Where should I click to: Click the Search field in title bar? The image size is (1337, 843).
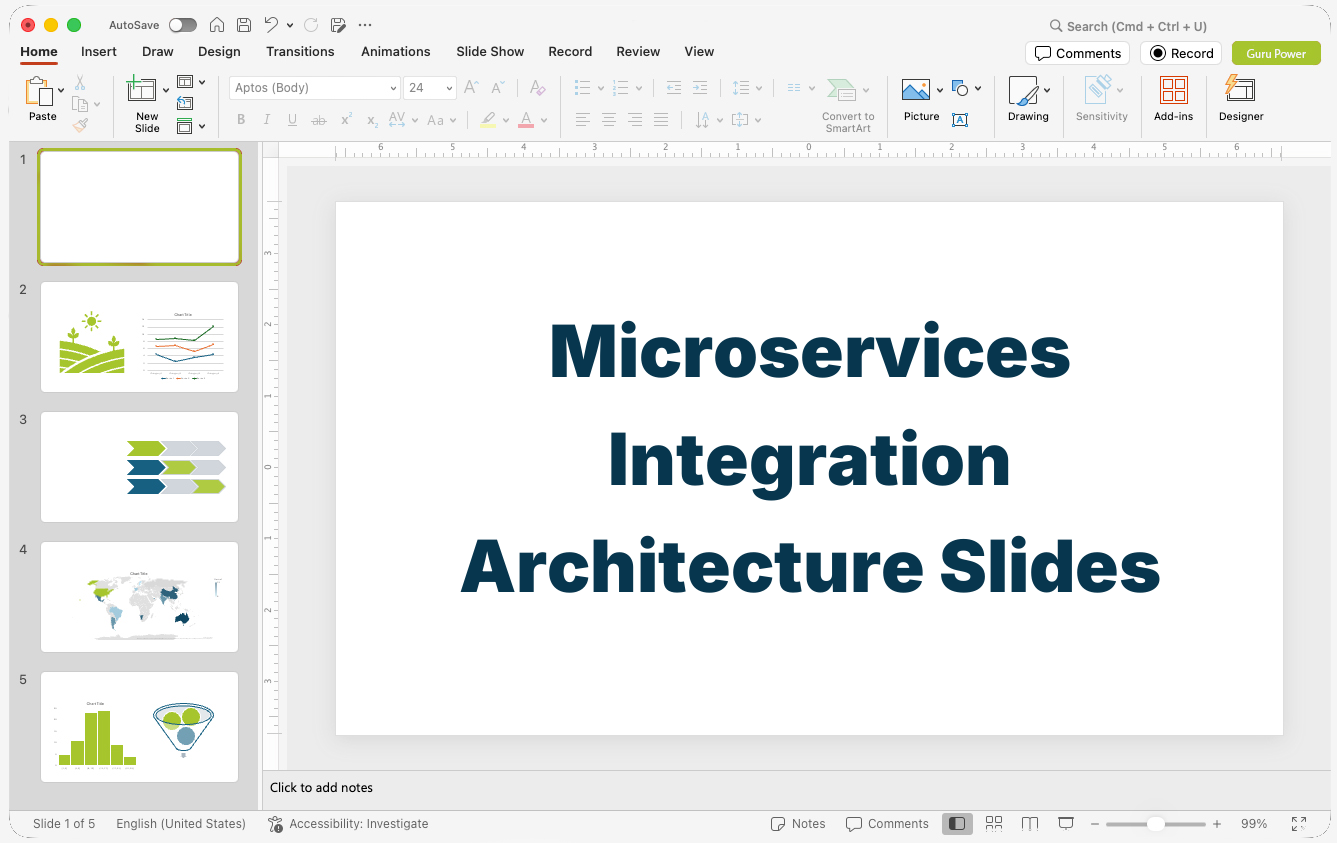[x=1128, y=26]
